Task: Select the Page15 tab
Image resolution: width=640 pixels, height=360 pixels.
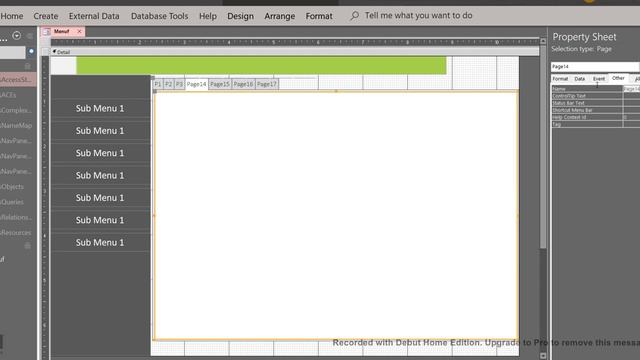Action: (220, 84)
